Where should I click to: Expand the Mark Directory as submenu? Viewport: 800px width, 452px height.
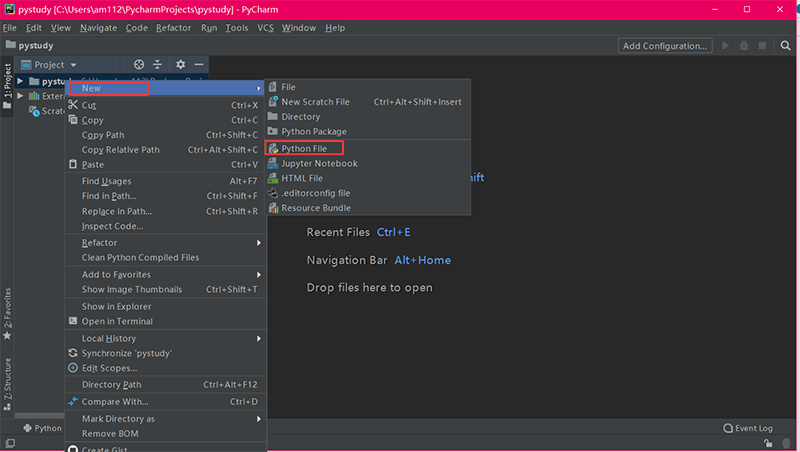259,418
